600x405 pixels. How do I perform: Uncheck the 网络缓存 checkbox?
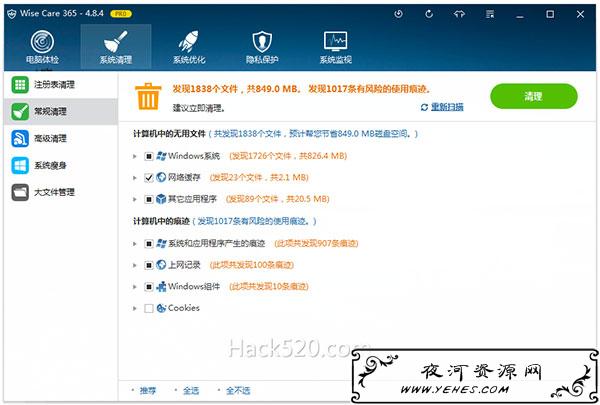click(x=149, y=178)
